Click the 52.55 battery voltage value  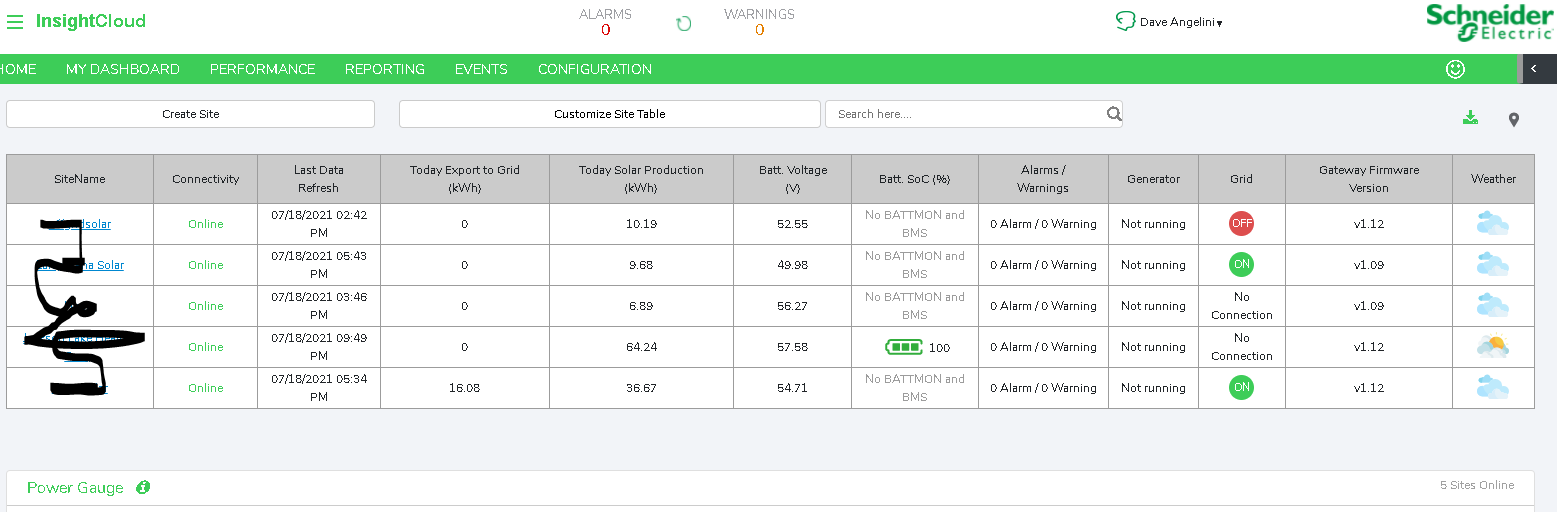tap(793, 224)
